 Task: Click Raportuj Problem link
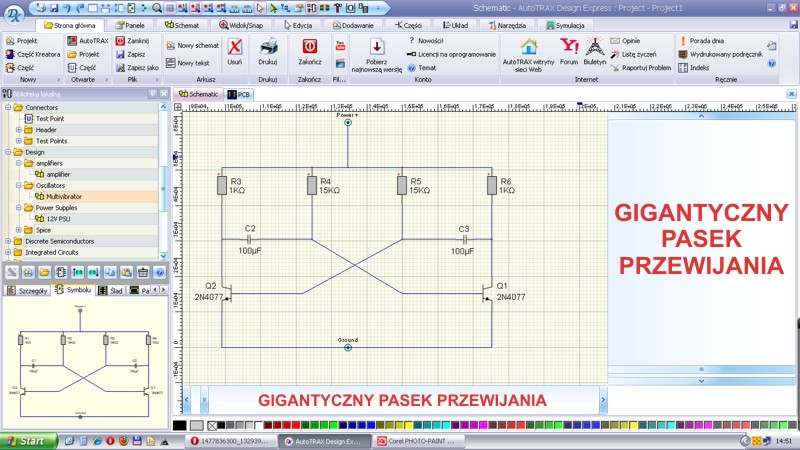click(x=645, y=68)
